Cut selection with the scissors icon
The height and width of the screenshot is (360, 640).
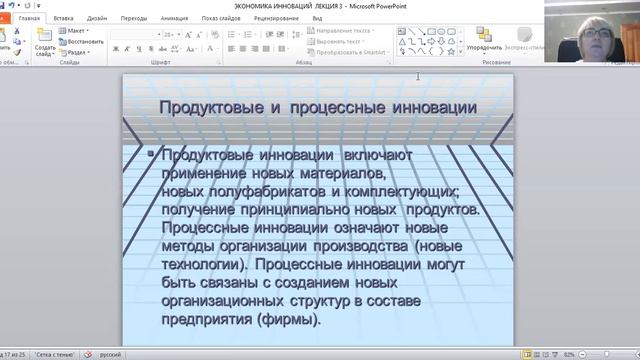(17, 31)
